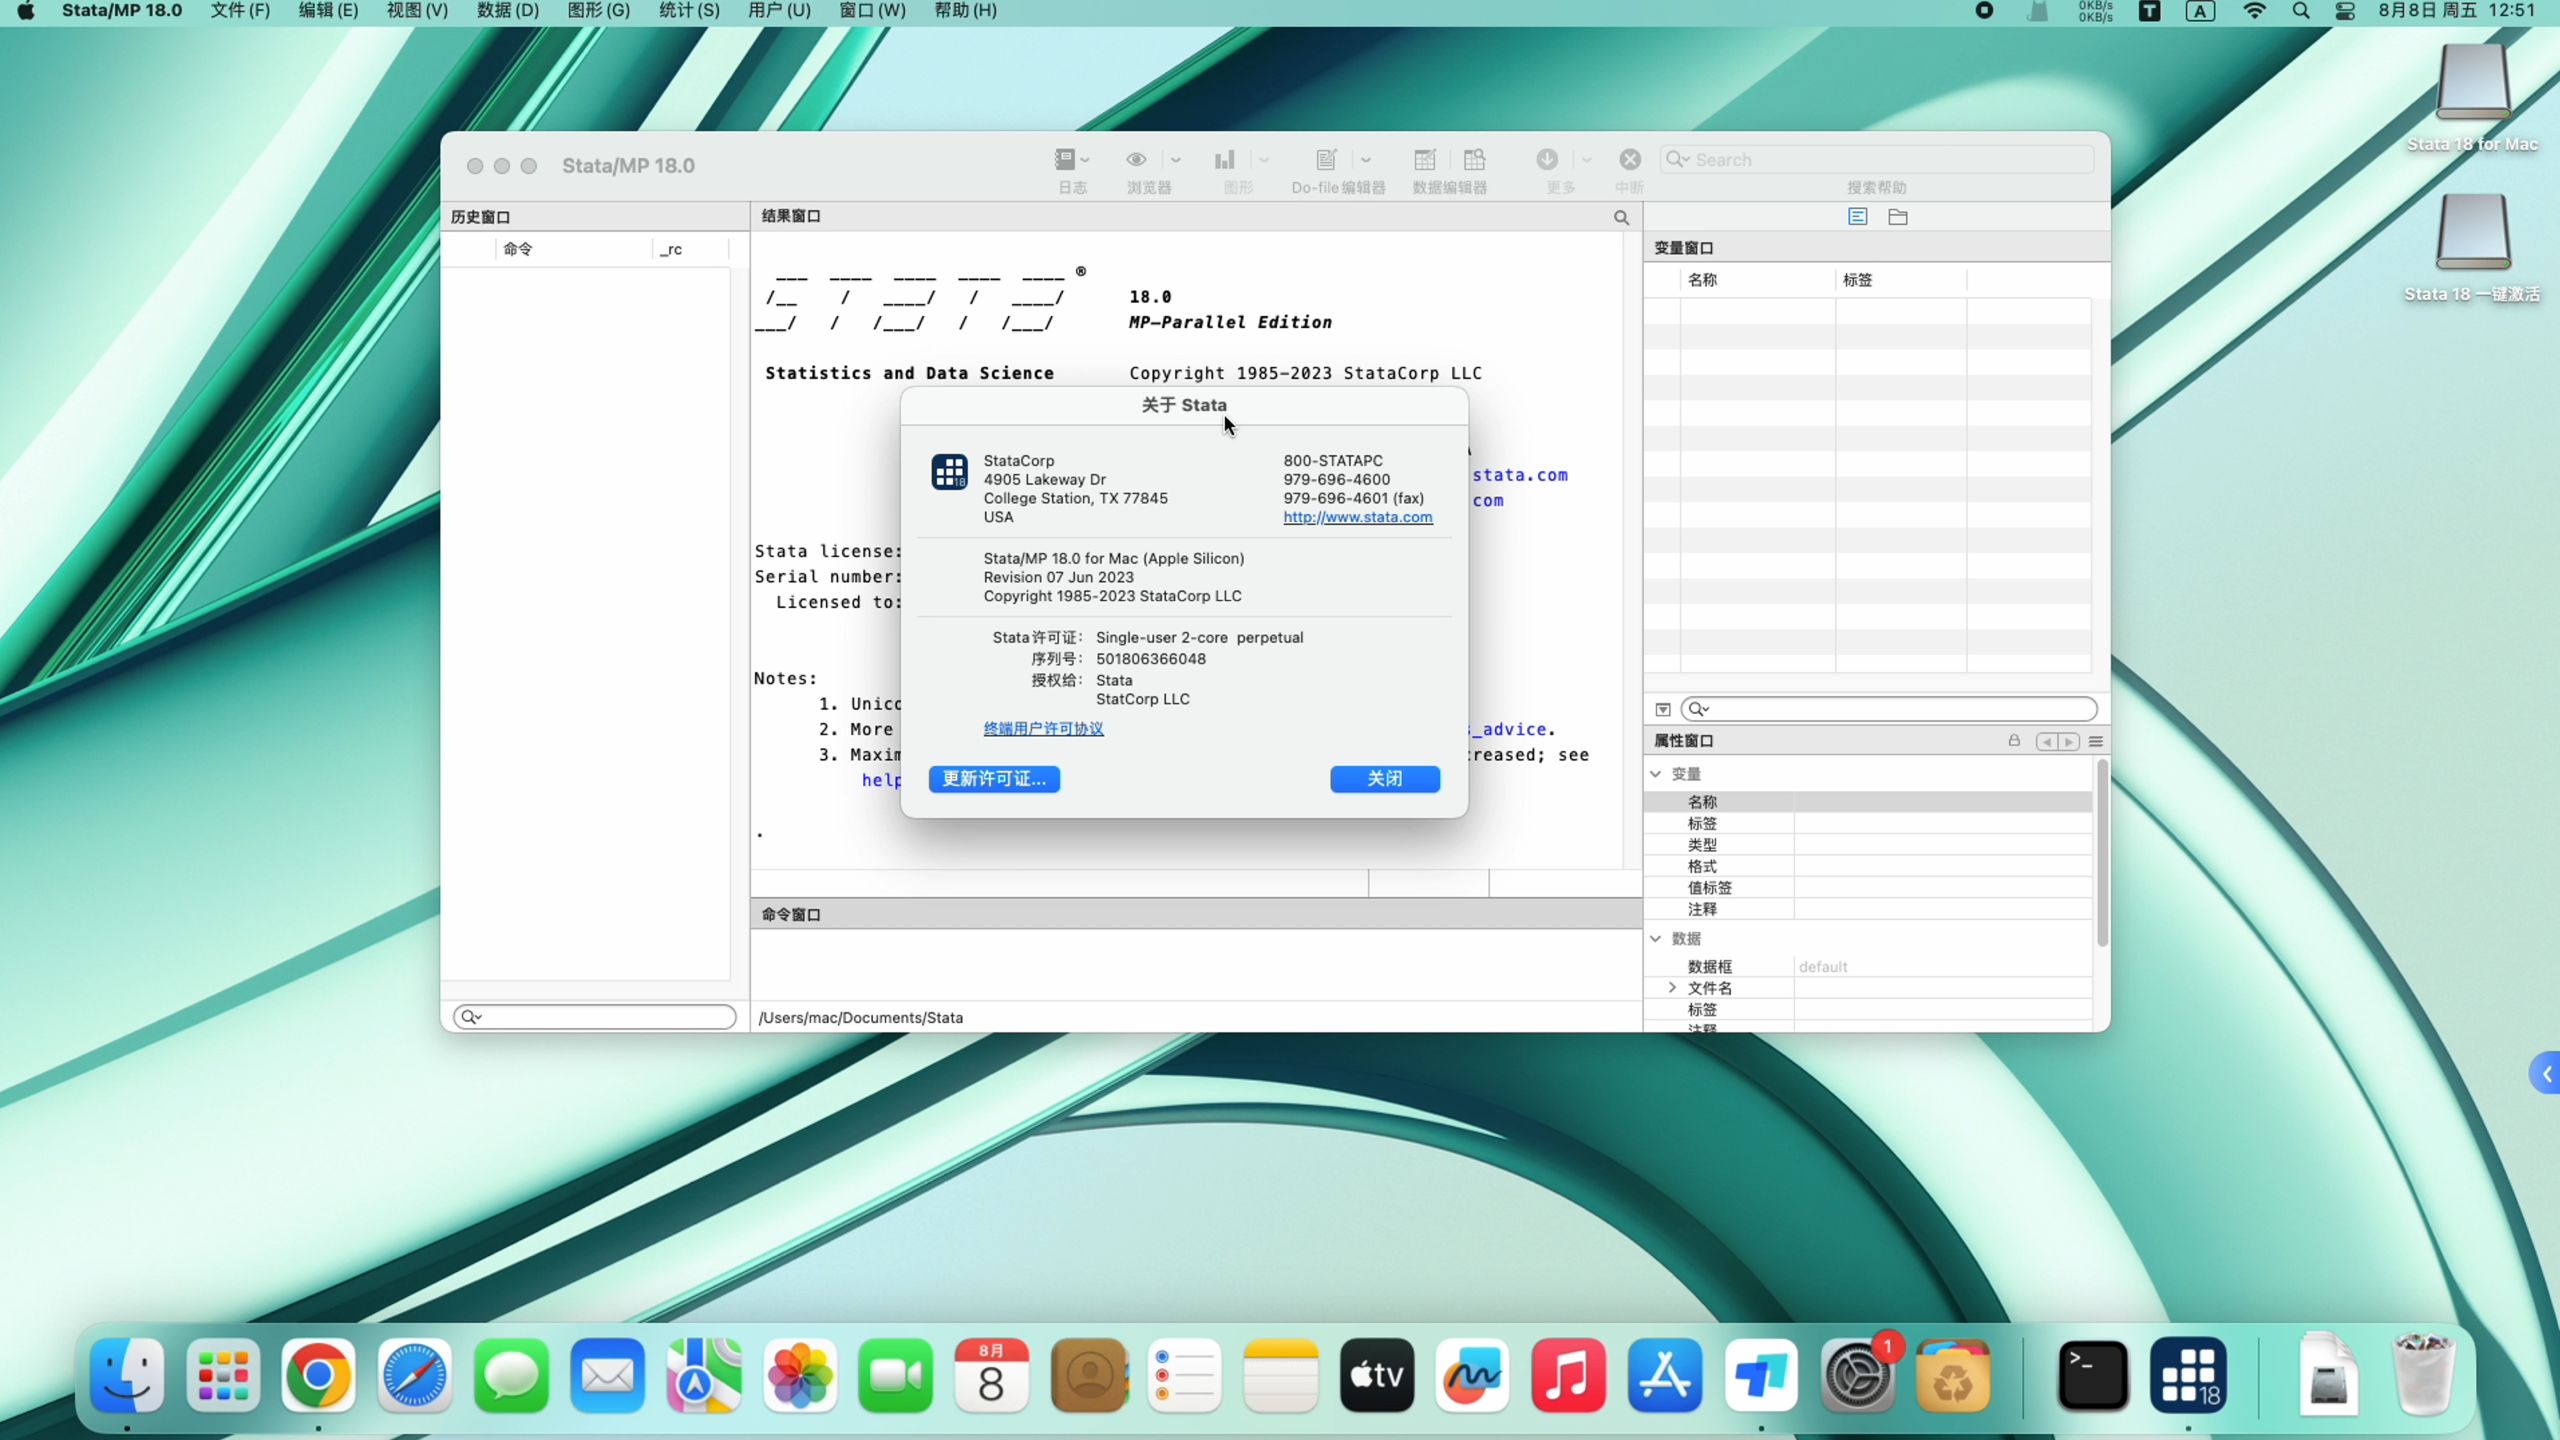Toggle the properties window lock icon
2560x1440 pixels.
pos(2014,740)
